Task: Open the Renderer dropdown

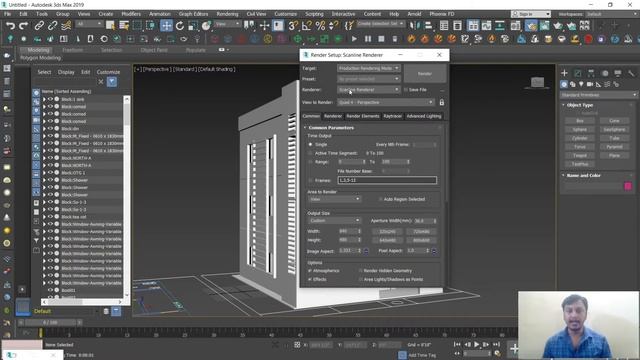Action: 369,89
